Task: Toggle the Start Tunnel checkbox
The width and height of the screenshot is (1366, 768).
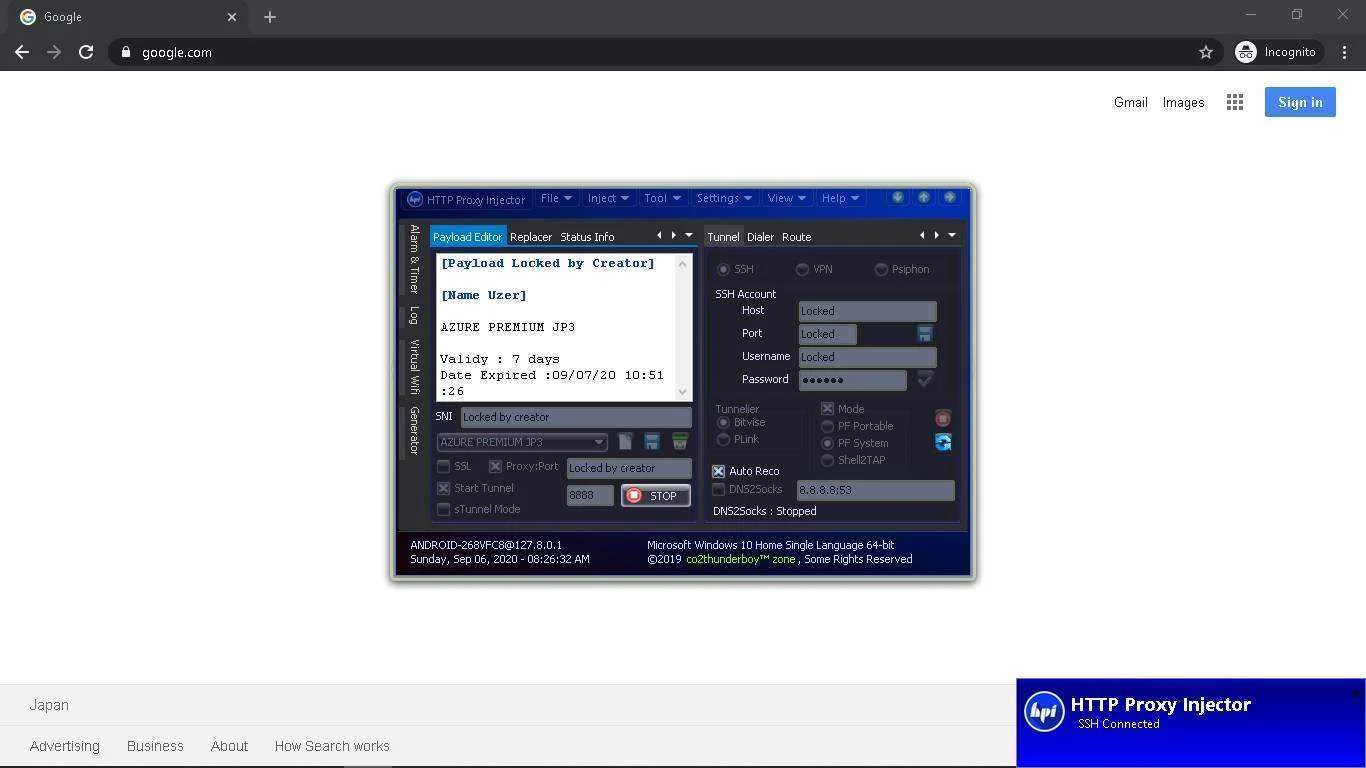Action: [x=444, y=488]
